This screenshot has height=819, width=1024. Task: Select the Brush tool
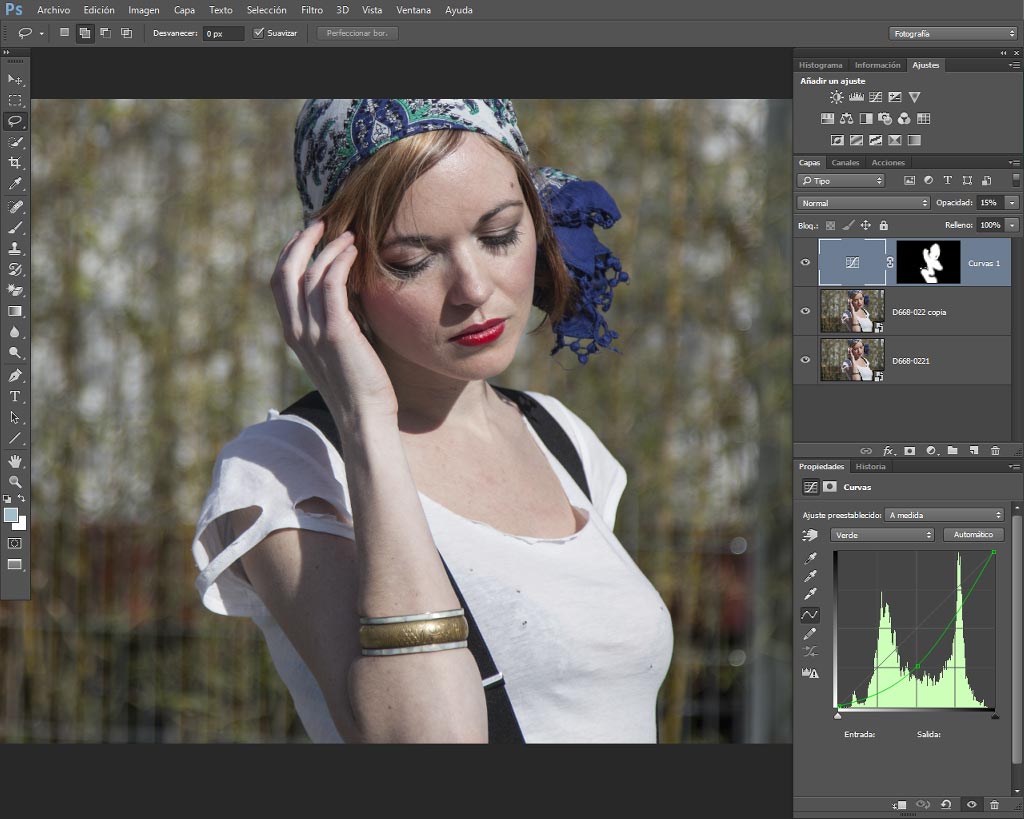point(15,227)
